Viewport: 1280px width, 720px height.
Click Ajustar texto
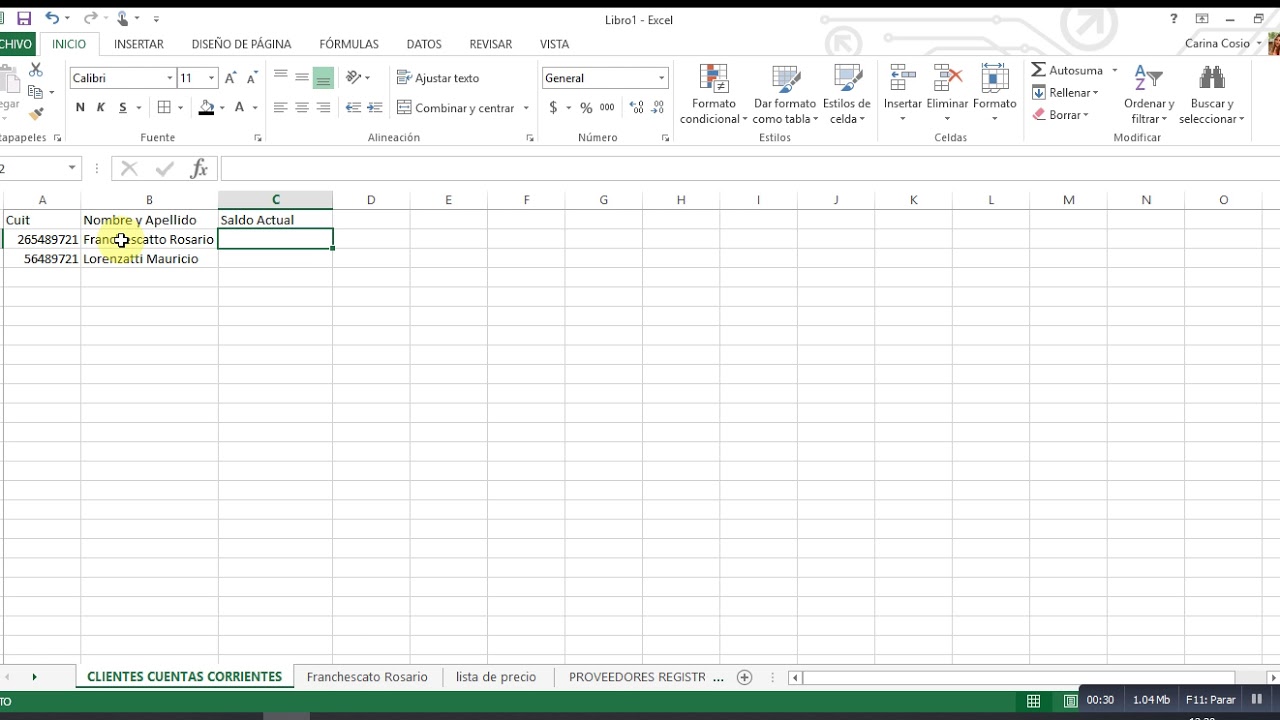[x=438, y=78]
